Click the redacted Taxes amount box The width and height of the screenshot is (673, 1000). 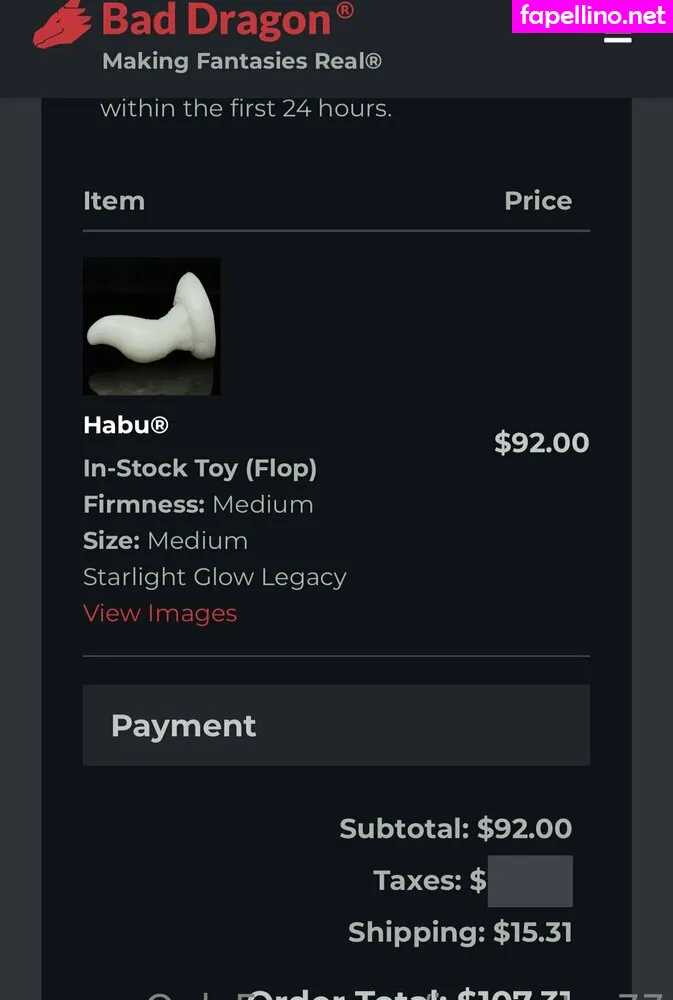[x=530, y=881]
